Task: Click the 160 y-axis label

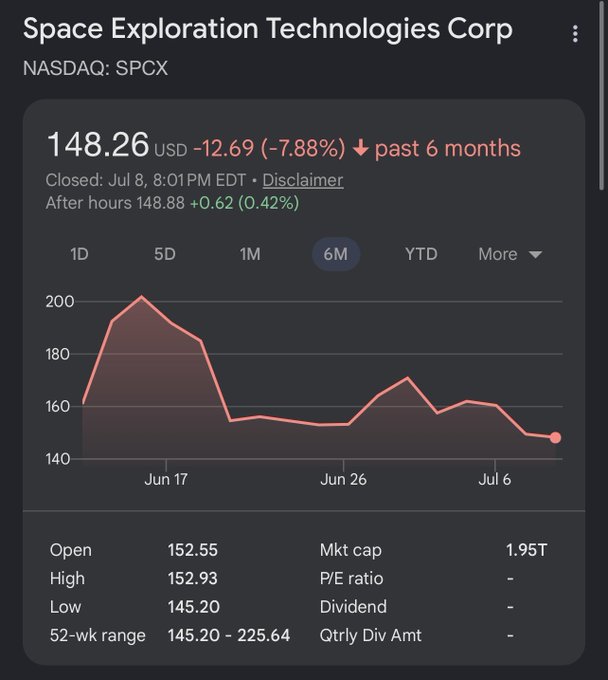Action: pyautogui.click(x=57, y=406)
